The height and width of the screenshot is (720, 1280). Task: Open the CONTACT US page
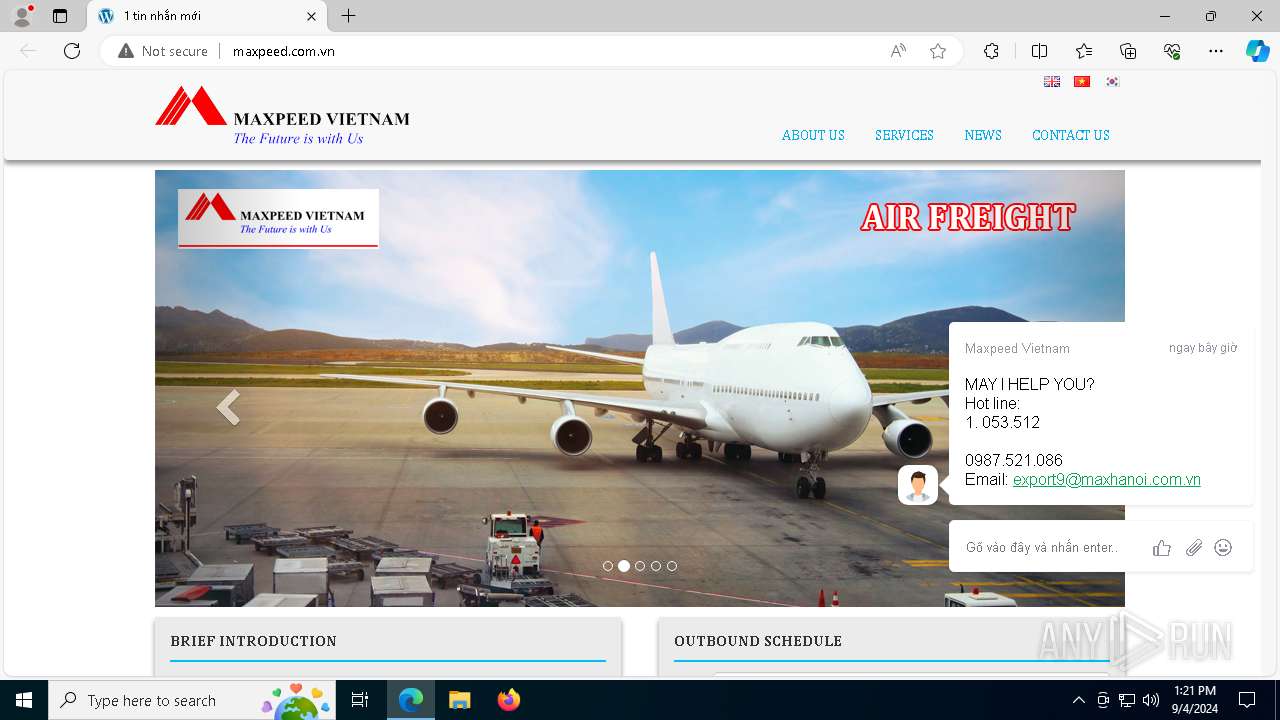coord(1071,135)
